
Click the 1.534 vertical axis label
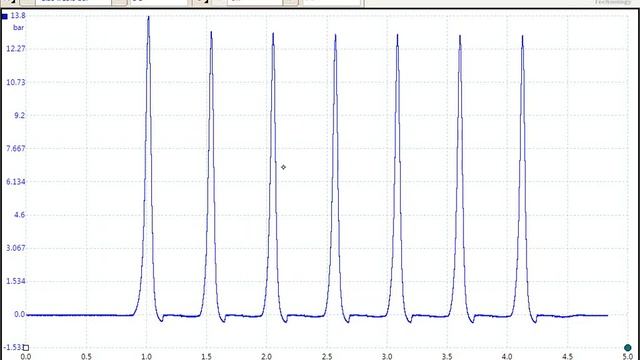(x=16, y=281)
